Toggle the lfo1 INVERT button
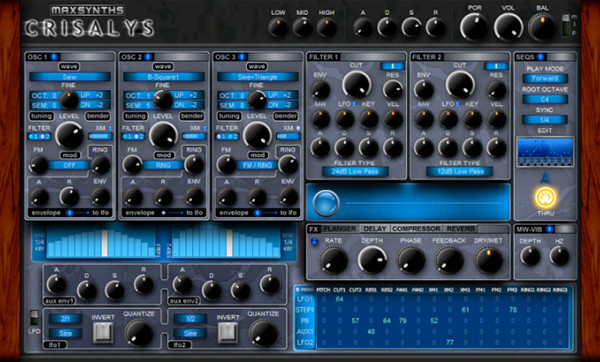600x362 pixels. 103,332
